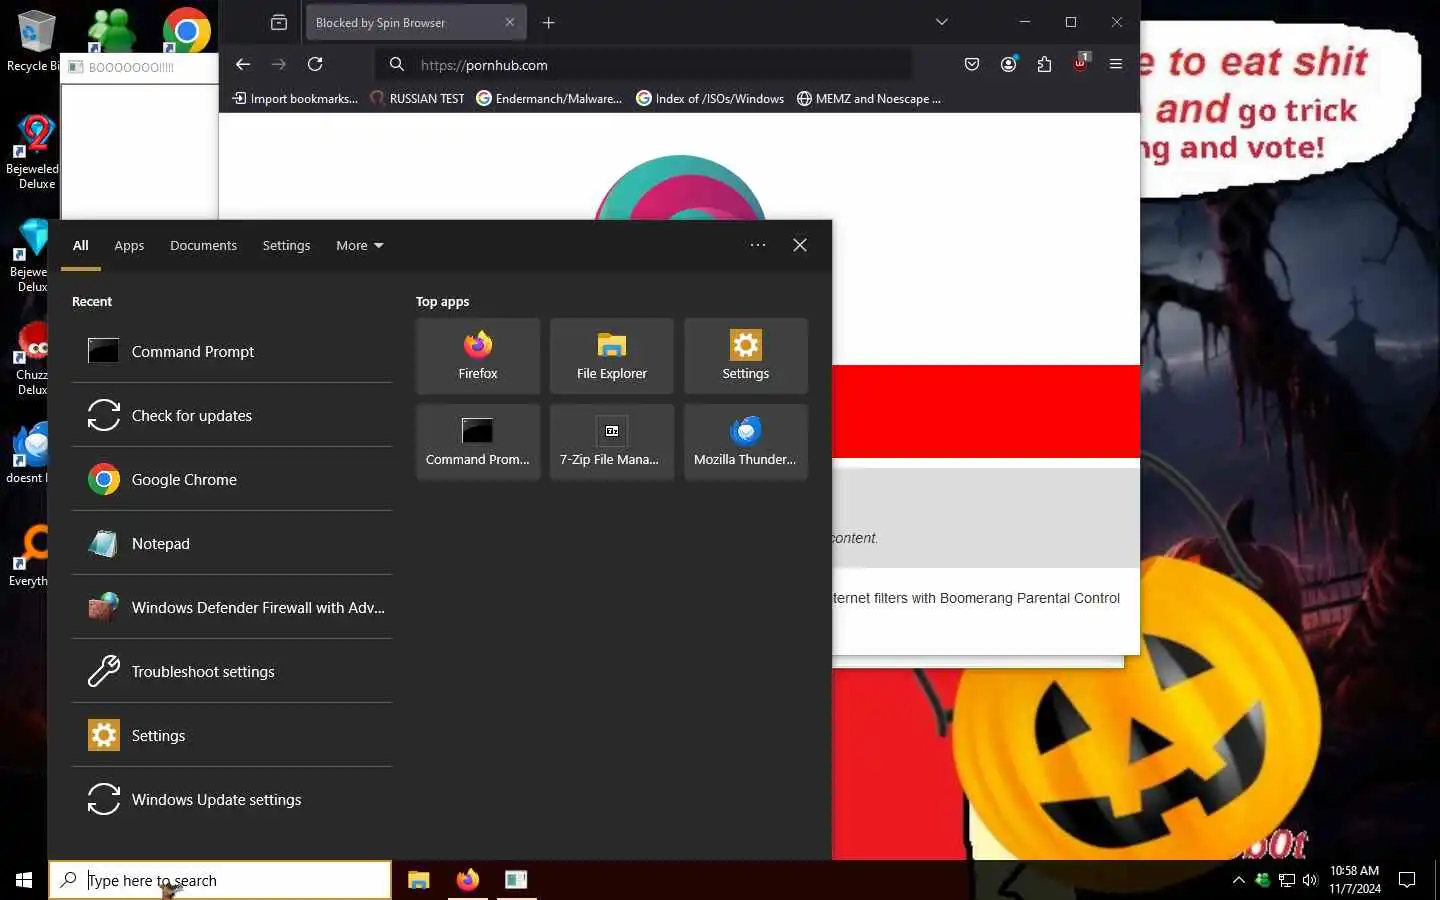
Task: Open the taskbar clock and date
Action: pyautogui.click(x=1355, y=880)
